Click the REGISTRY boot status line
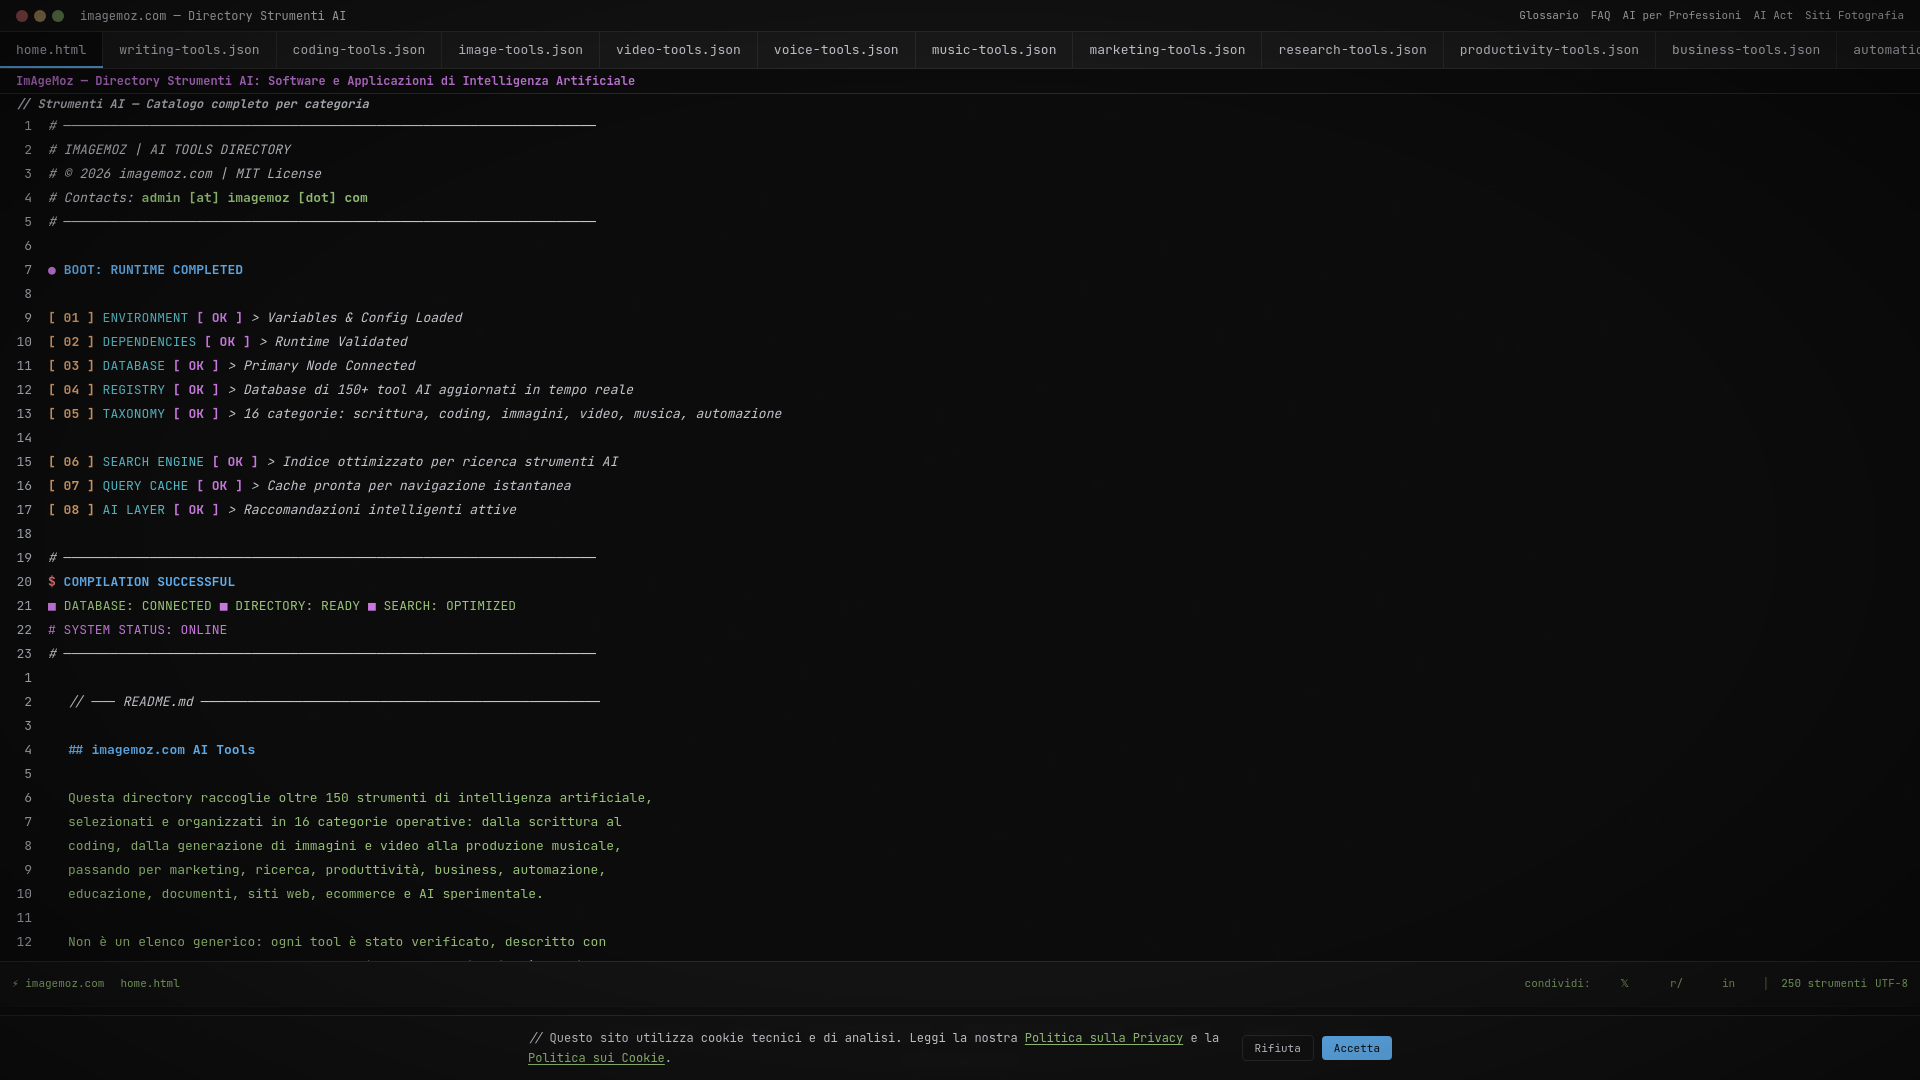Viewport: 1920px width, 1080px height. 340,390
